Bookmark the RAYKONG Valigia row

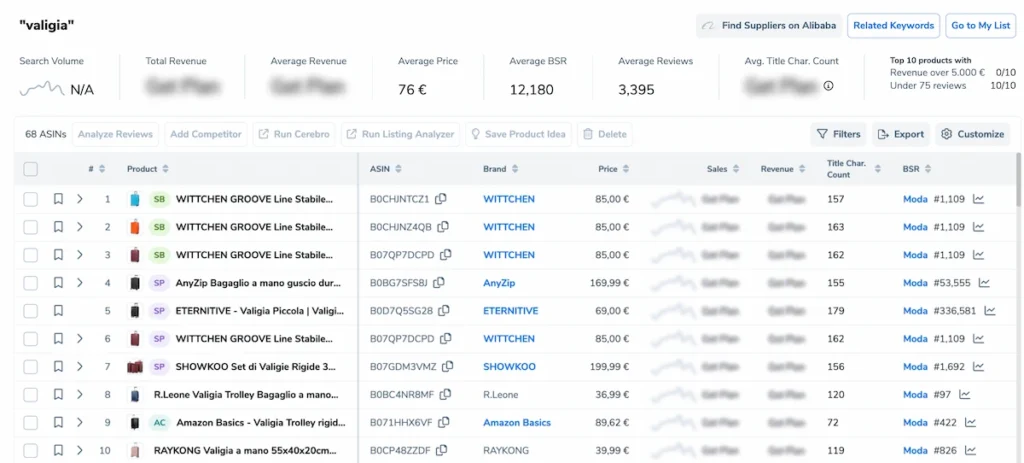click(58, 451)
